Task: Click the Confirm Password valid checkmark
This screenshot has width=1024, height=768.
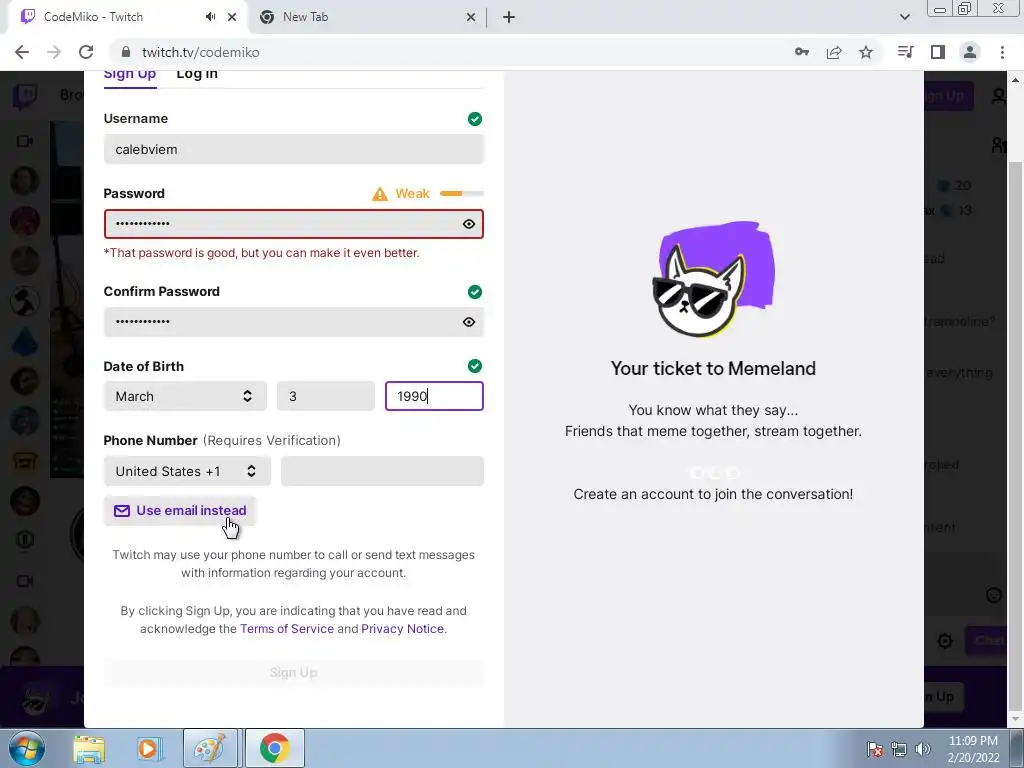Action: (475, 292)
